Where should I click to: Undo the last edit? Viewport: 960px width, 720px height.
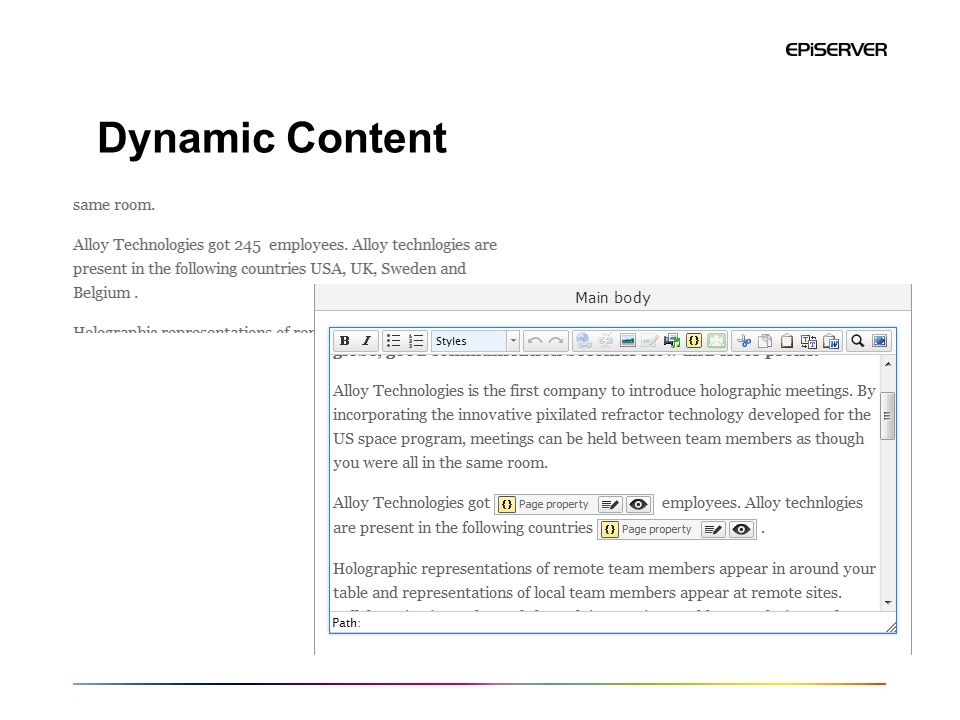click(534, 341)
